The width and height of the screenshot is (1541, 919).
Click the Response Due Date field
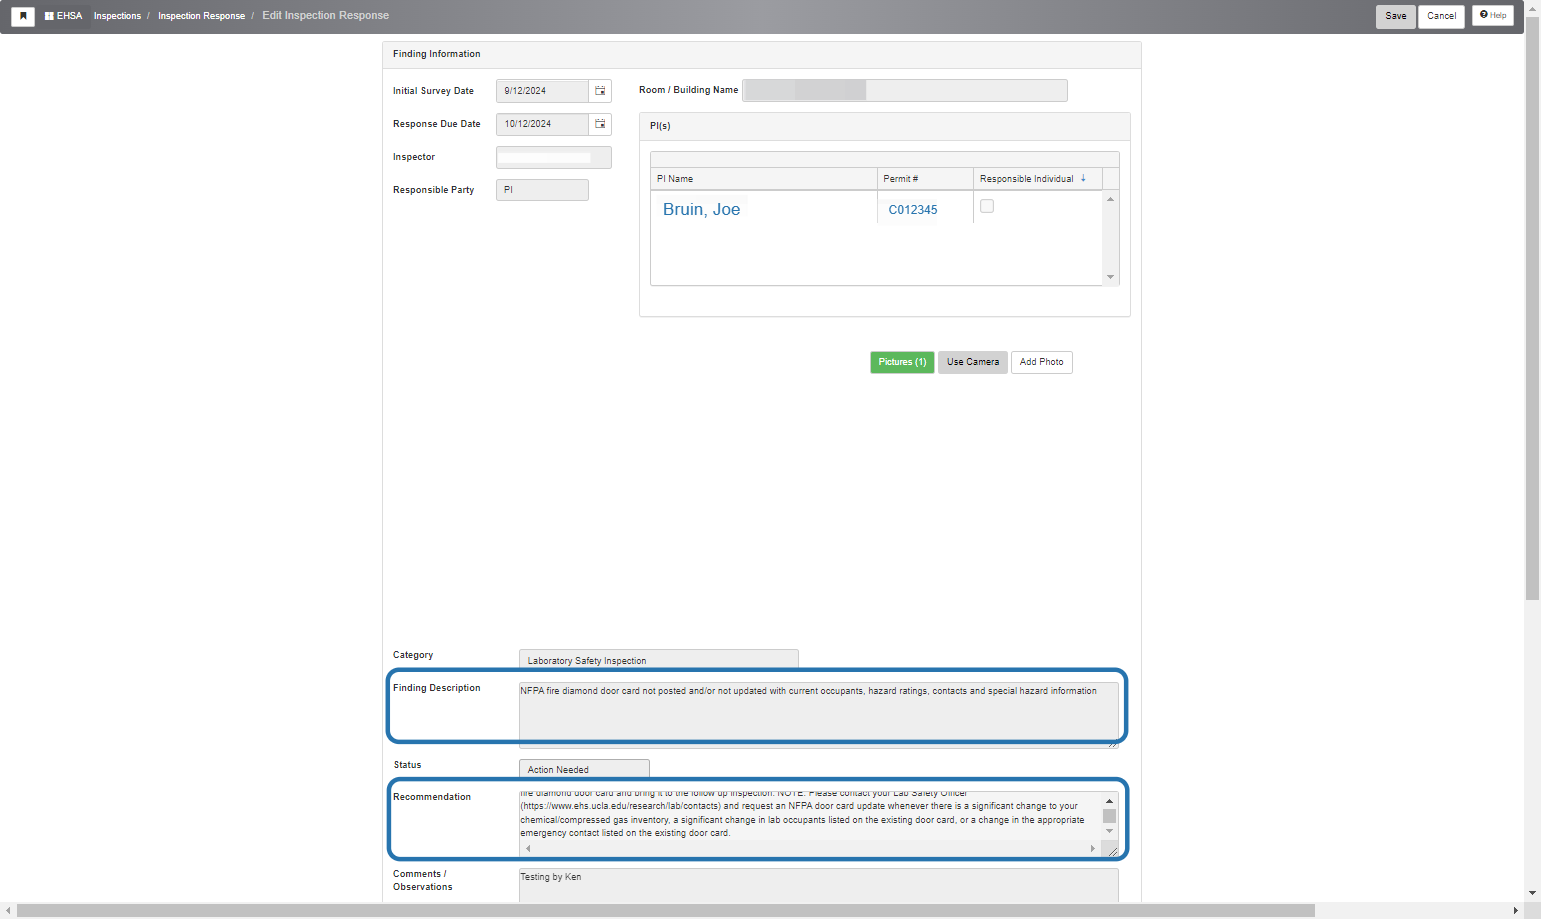[x=542, y=124]
